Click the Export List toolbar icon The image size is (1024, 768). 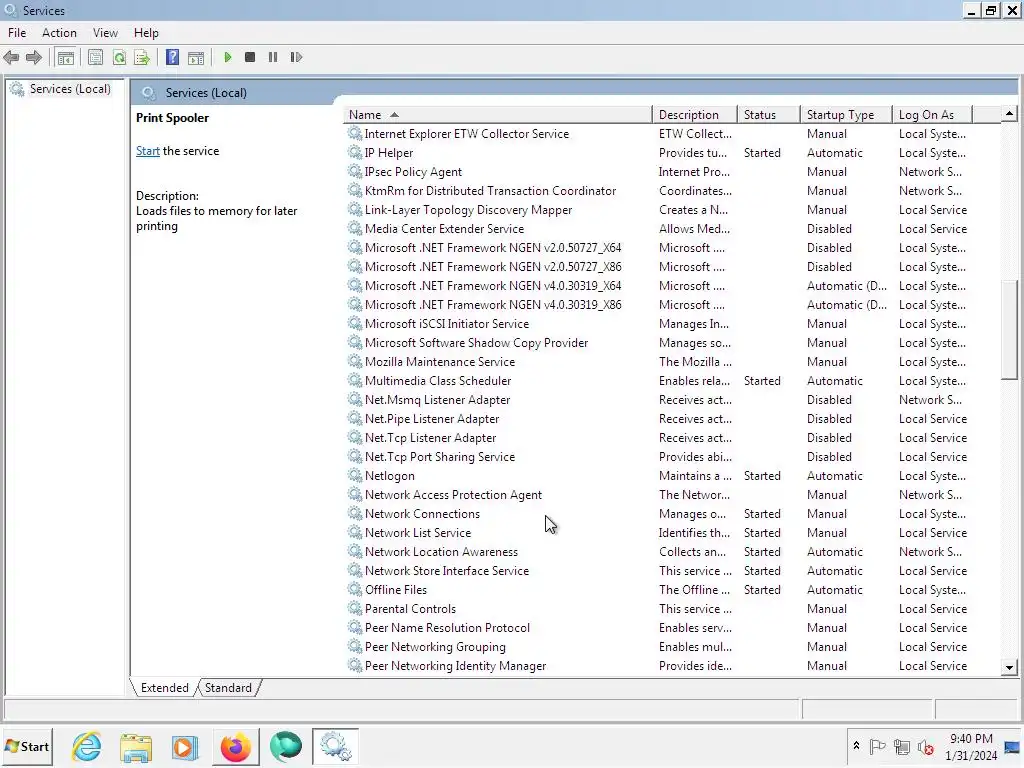142,57
